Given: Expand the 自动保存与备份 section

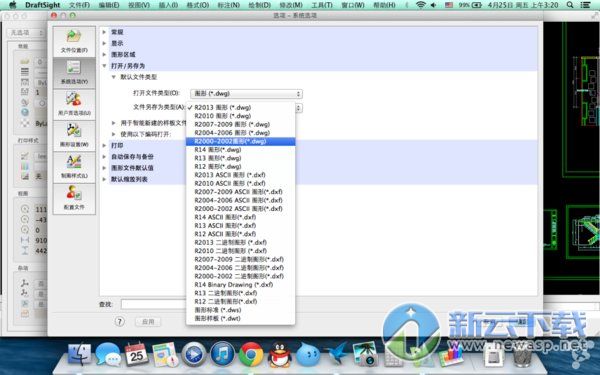Looking at the screenshot, I should (104, 157).
